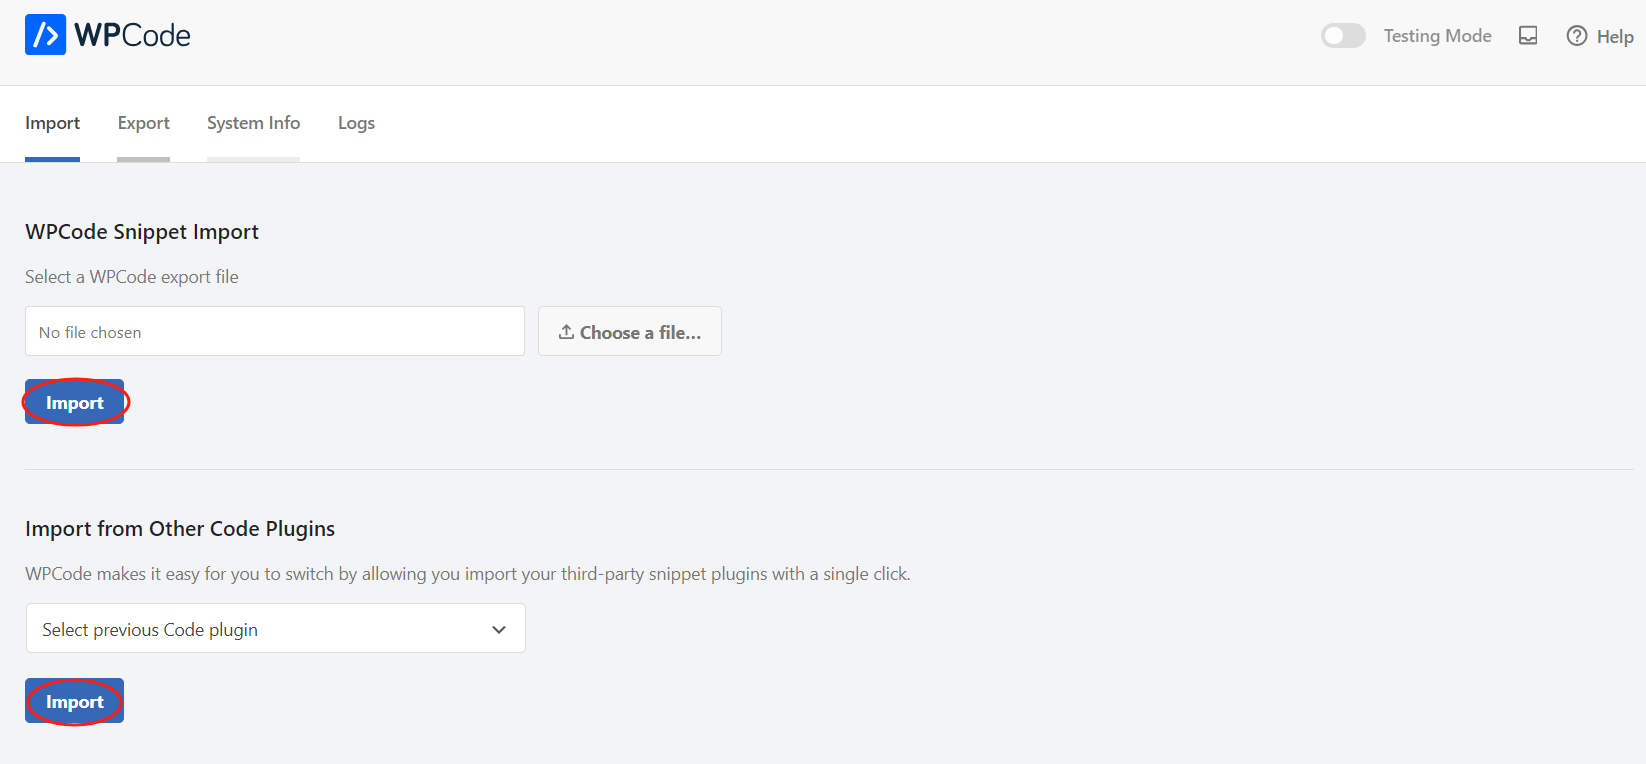Click Import under WPCode Snippet Import
The width and height of the screenshot is (1646, 764).
pos(75,402)
